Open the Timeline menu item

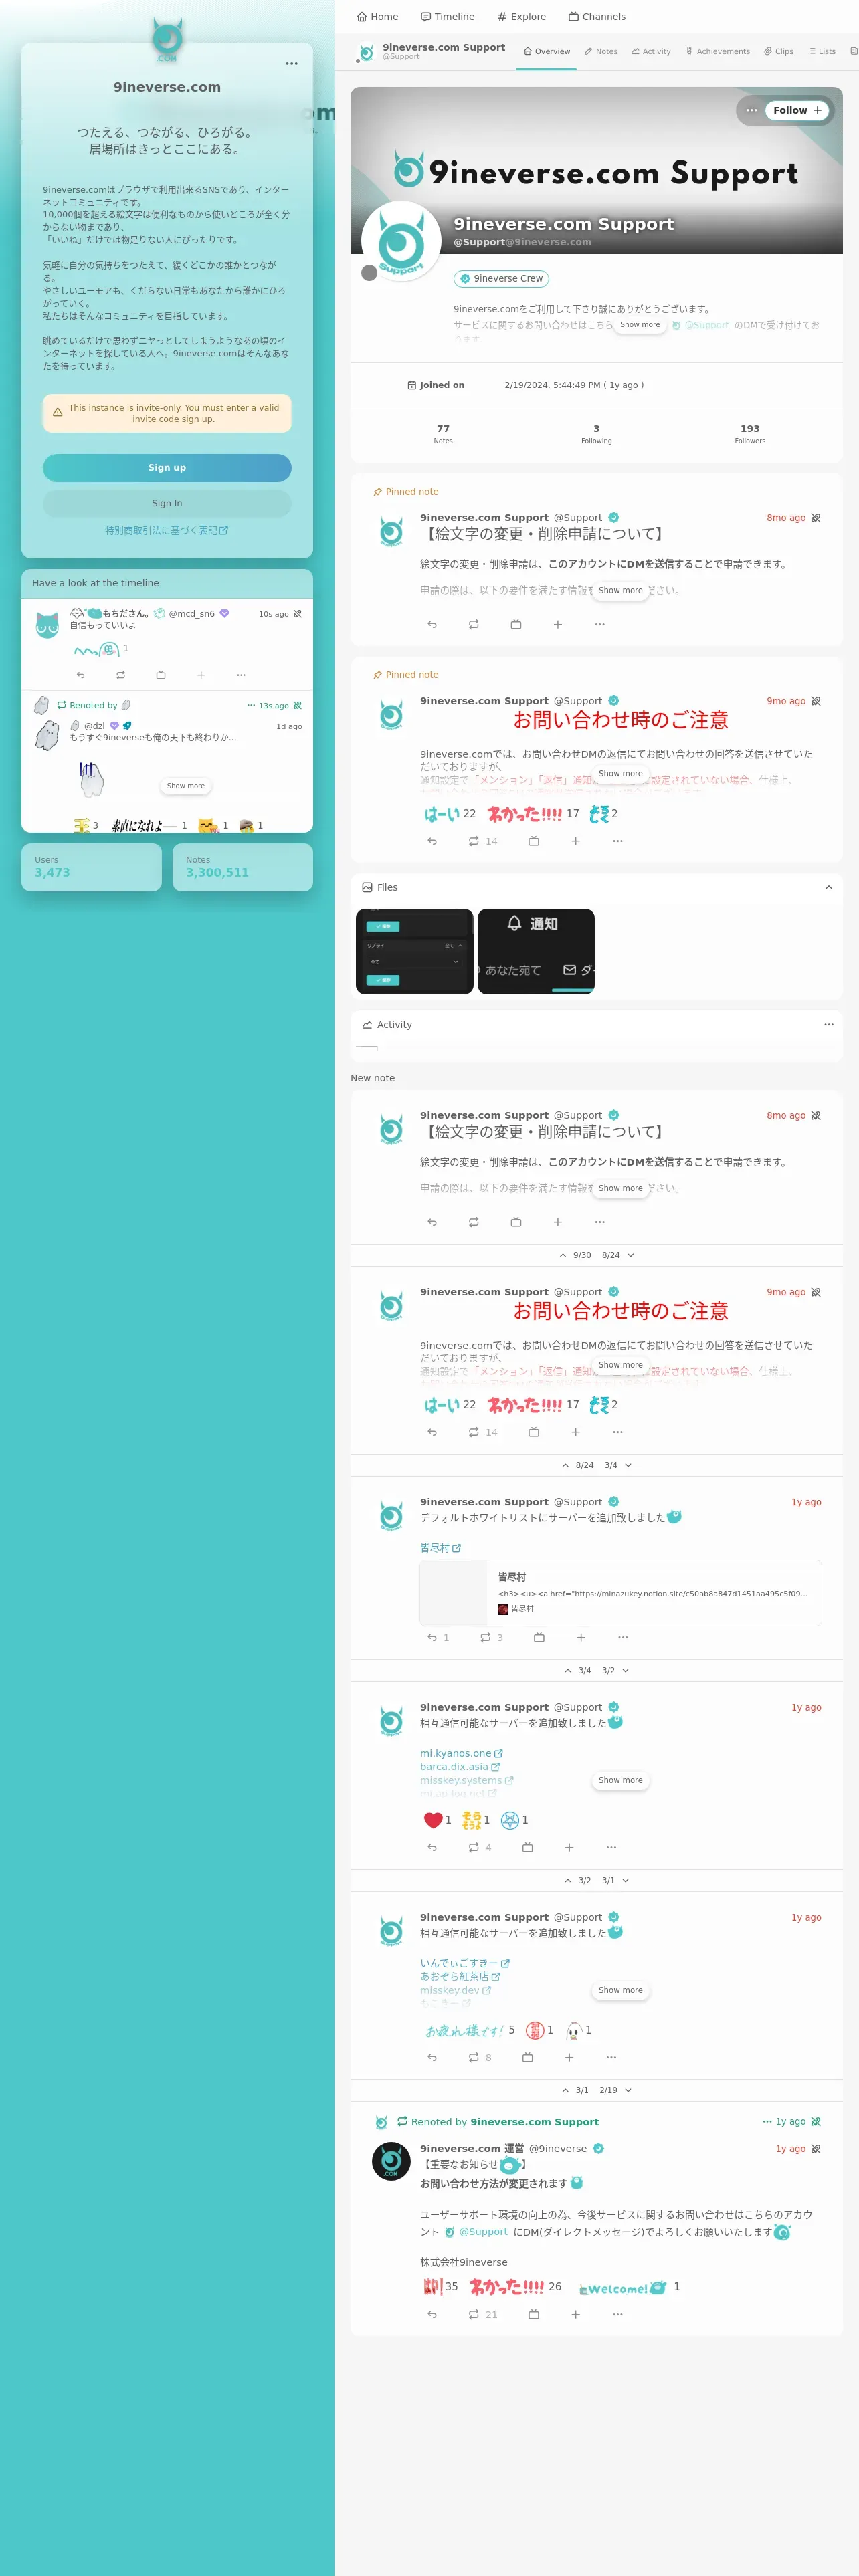(447, 17)
